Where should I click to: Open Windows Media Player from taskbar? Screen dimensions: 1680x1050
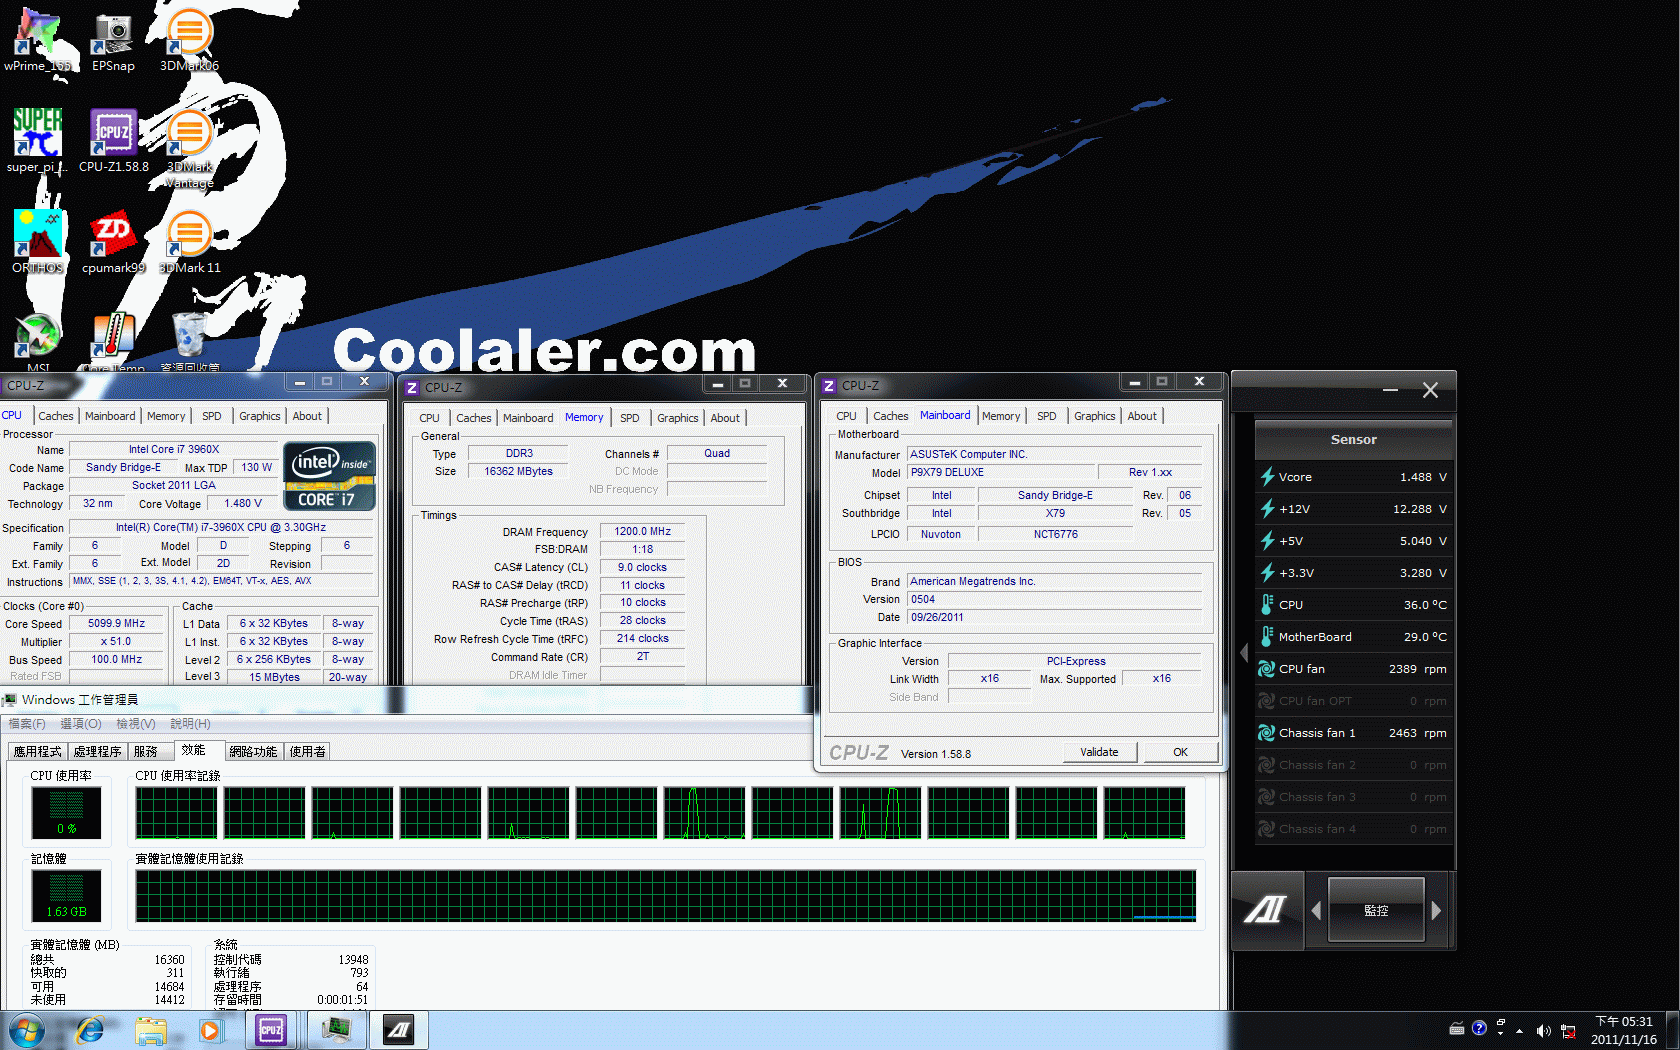pyautogui.click(x=210, y=1030)
